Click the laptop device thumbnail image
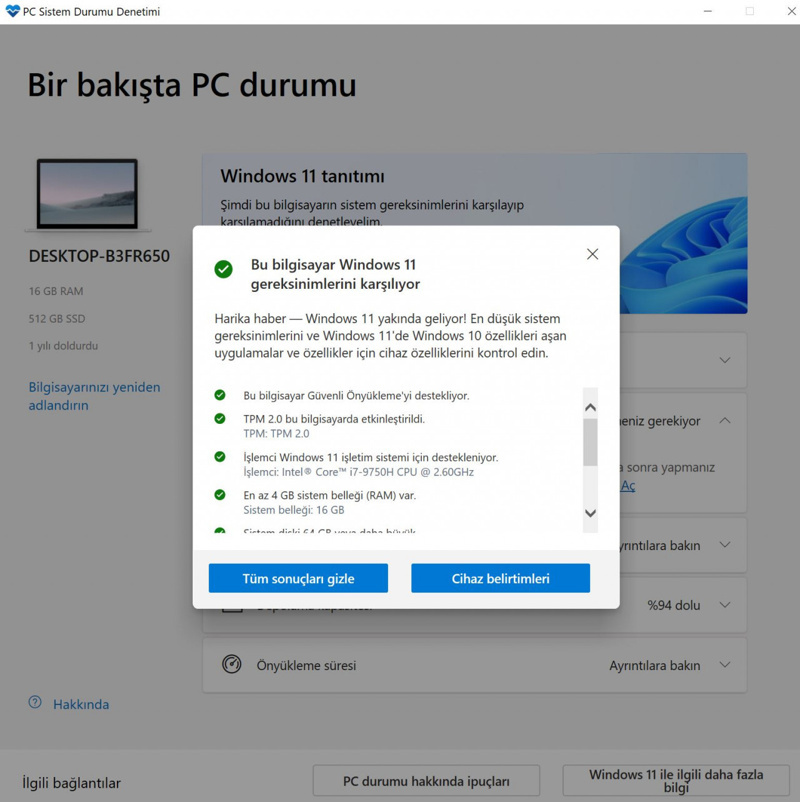This screenshot has width=800, height=802. (x=88, y=192)
